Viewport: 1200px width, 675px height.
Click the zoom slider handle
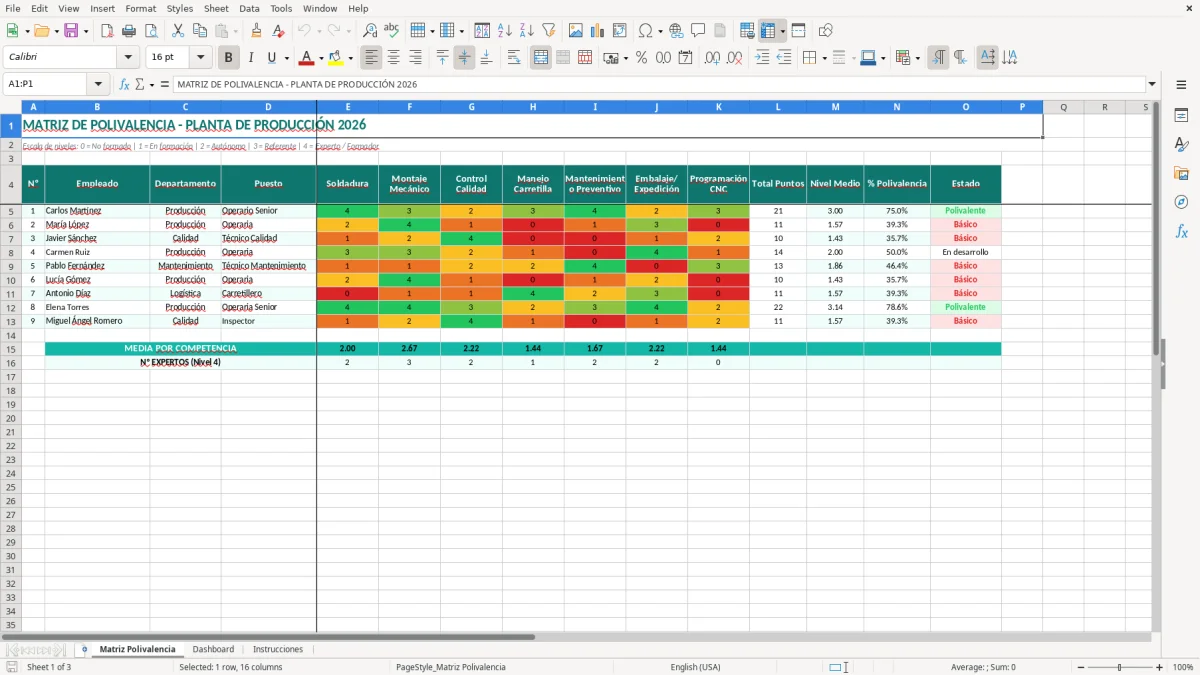click(x=1120, y=667)
